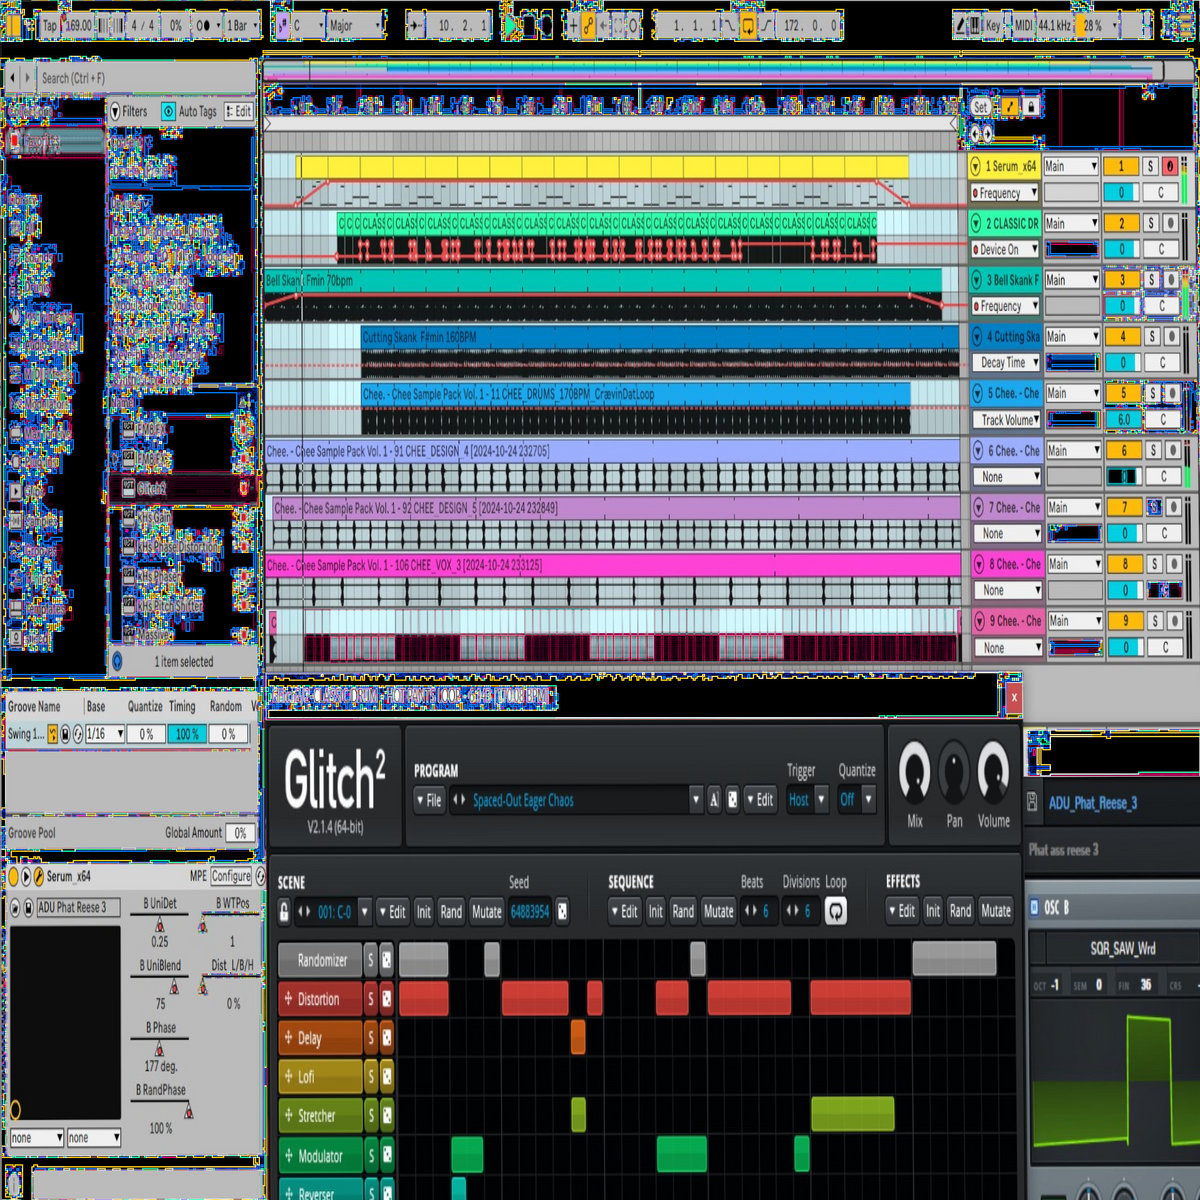
Task: Open the Quantize Off dropdown in Glitch2
Action: coord(856,799)
